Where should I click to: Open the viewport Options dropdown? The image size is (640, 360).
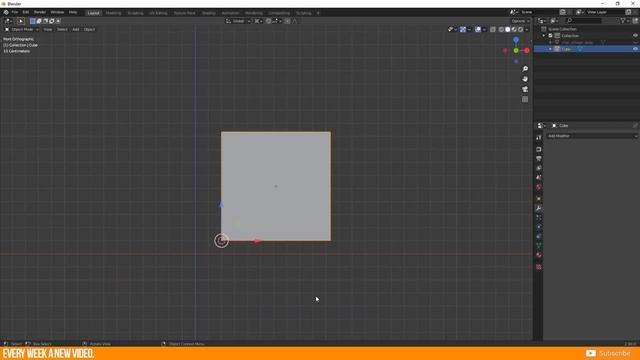(x=520, y=21)
